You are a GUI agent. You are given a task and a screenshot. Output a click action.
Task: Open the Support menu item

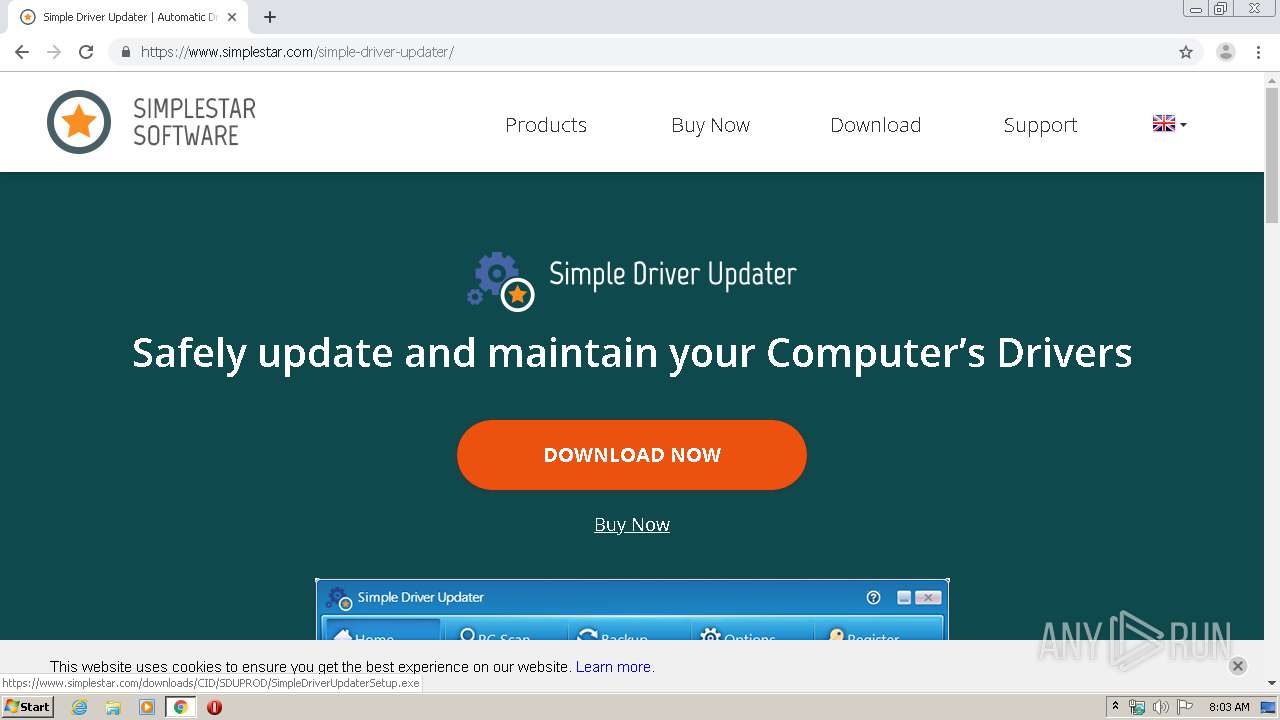point(1041,125)
